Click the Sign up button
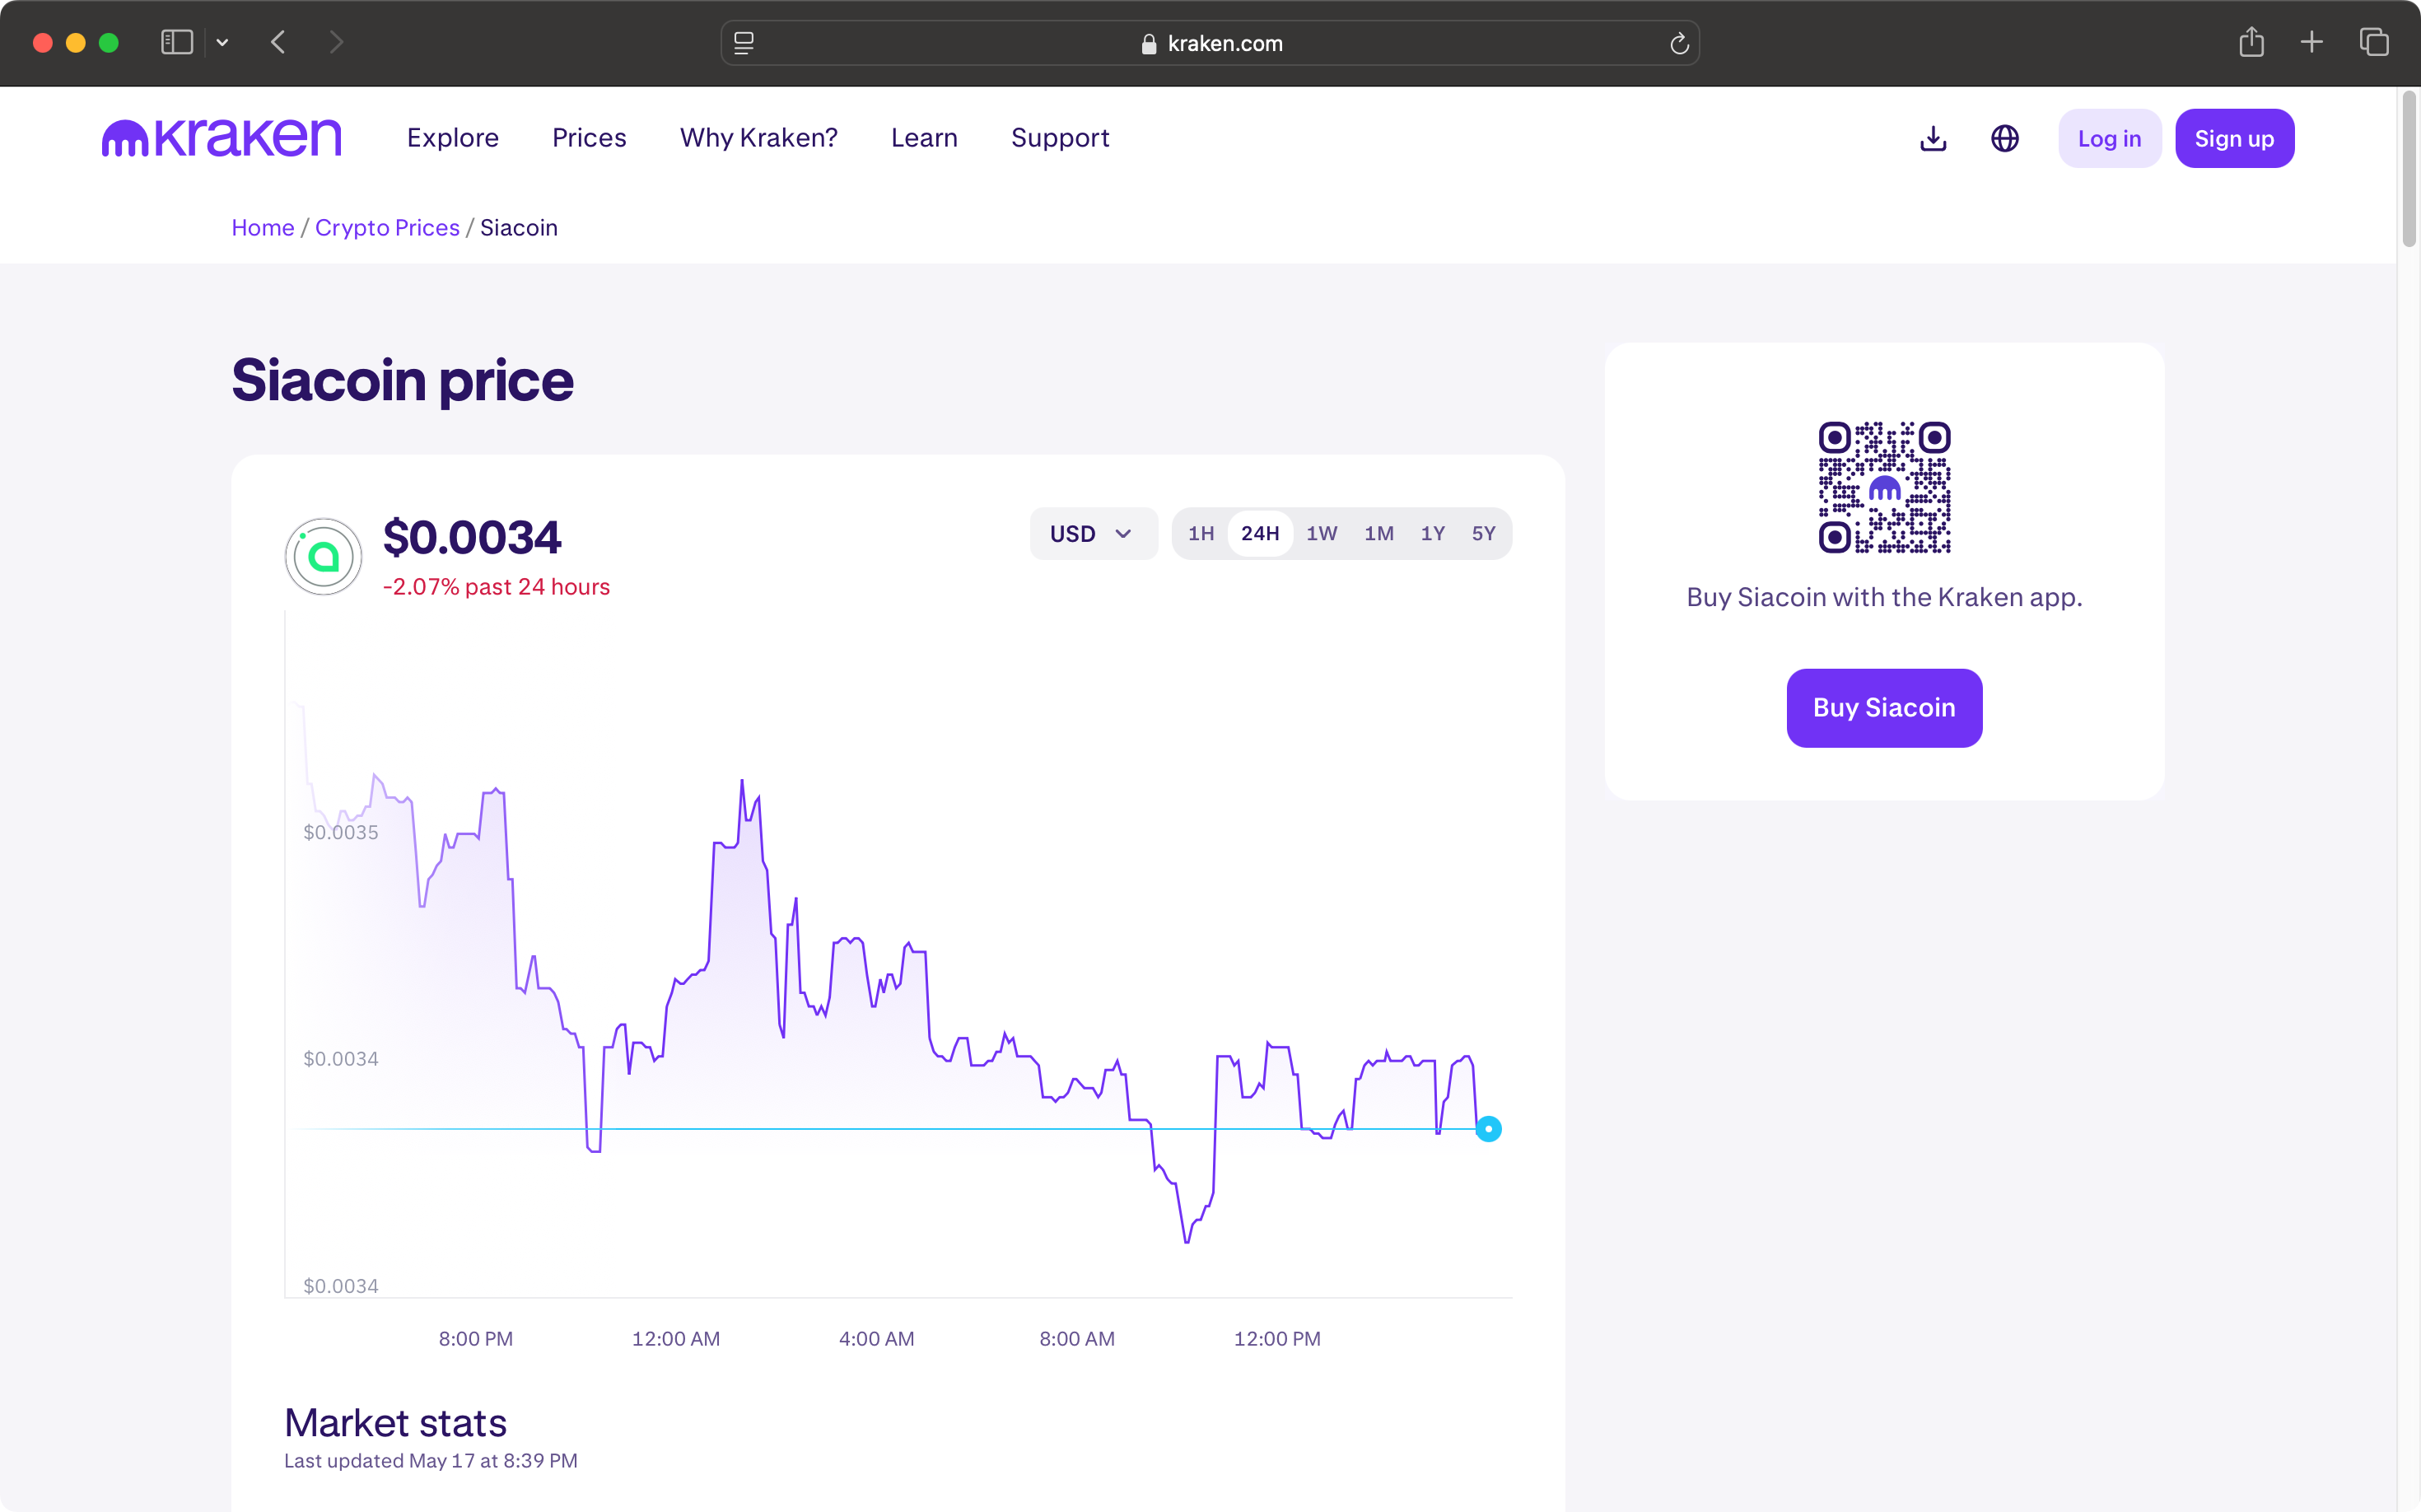The height and width of the screenshot is (1512, 2421). pyautogui.click(x=2234, y=138)
